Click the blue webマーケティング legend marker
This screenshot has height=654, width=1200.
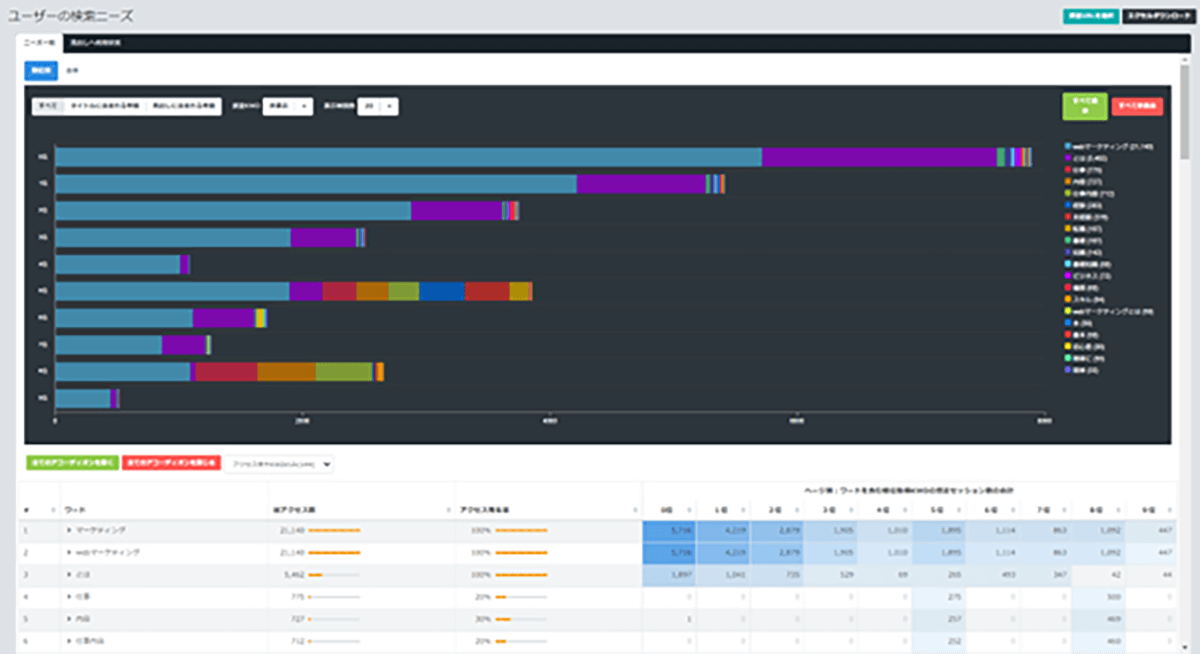(x=1068, y=146)
